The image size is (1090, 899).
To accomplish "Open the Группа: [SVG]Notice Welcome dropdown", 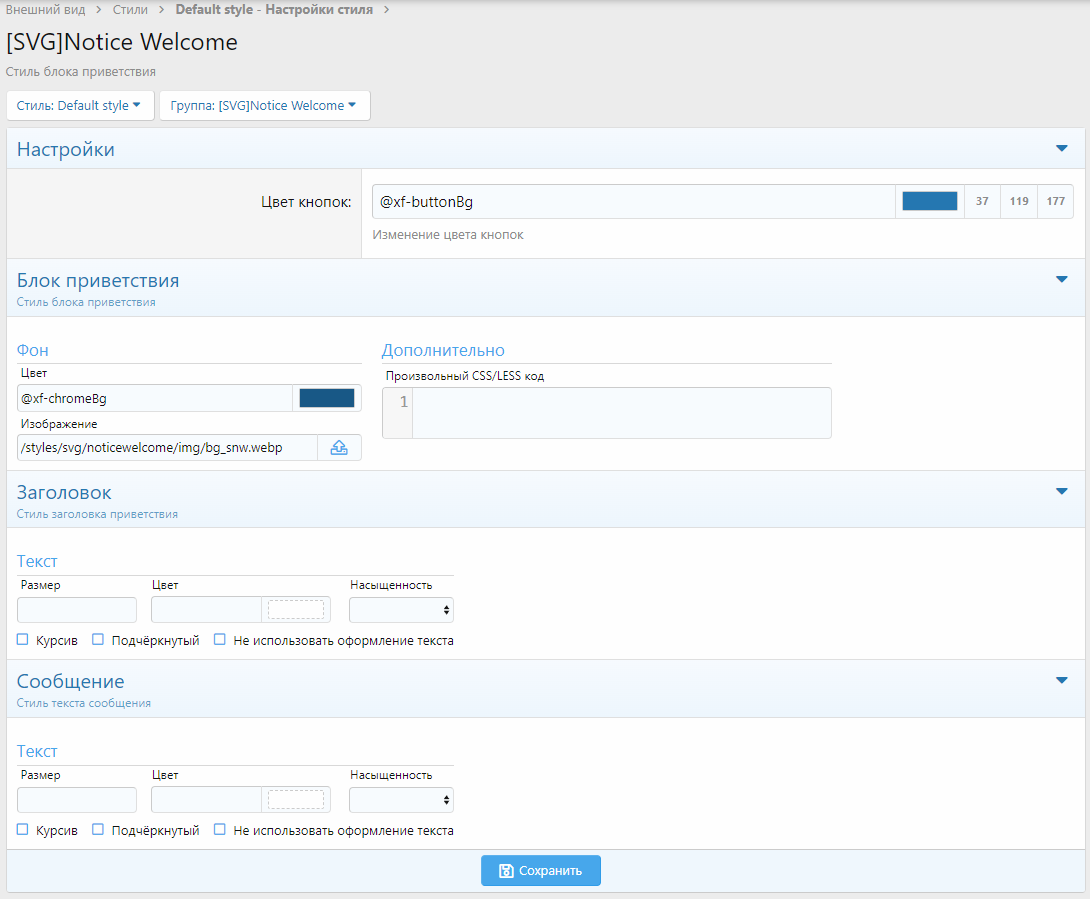I will coord(264,106).
